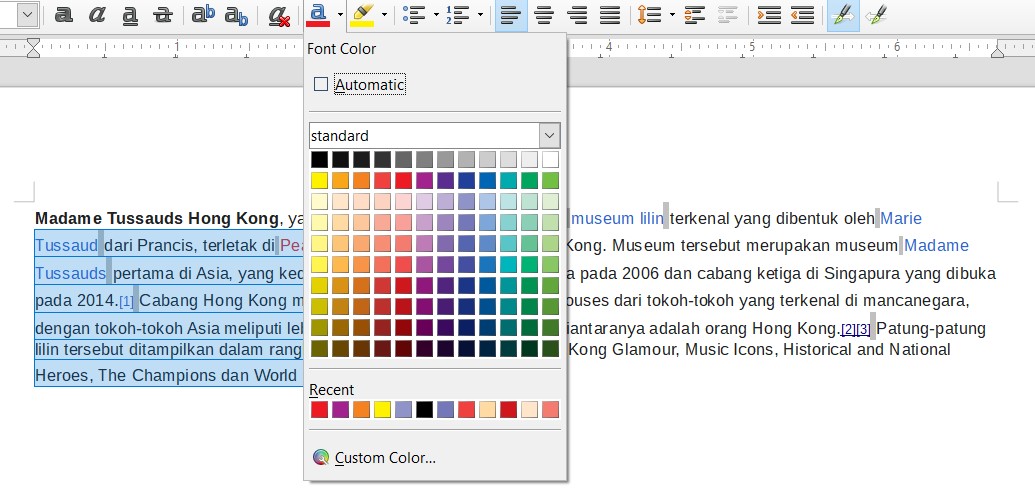1035x492 pixels.
Task: Click the left indent marker on the ruler
Action: point(33,48)
